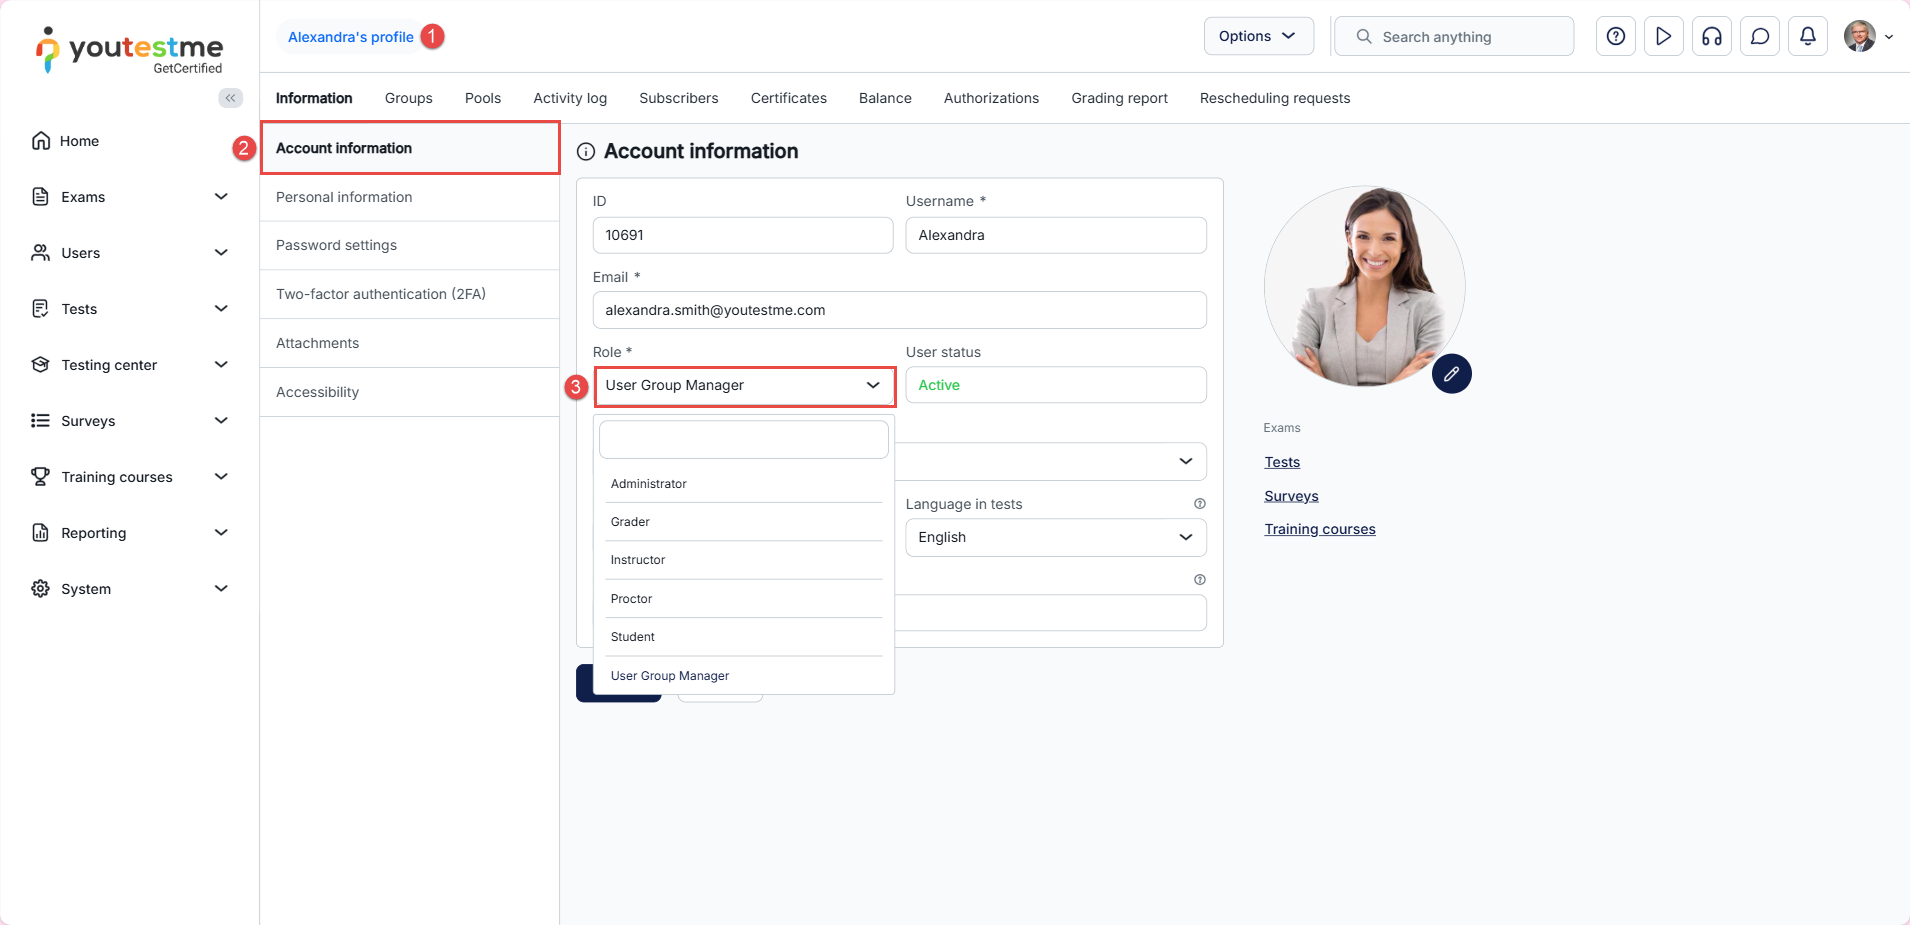The width and height of the screenshot is (1910, 925).
Task: Click the headphones support icon
Action: pyautogui.click(x=1711, y=36)
